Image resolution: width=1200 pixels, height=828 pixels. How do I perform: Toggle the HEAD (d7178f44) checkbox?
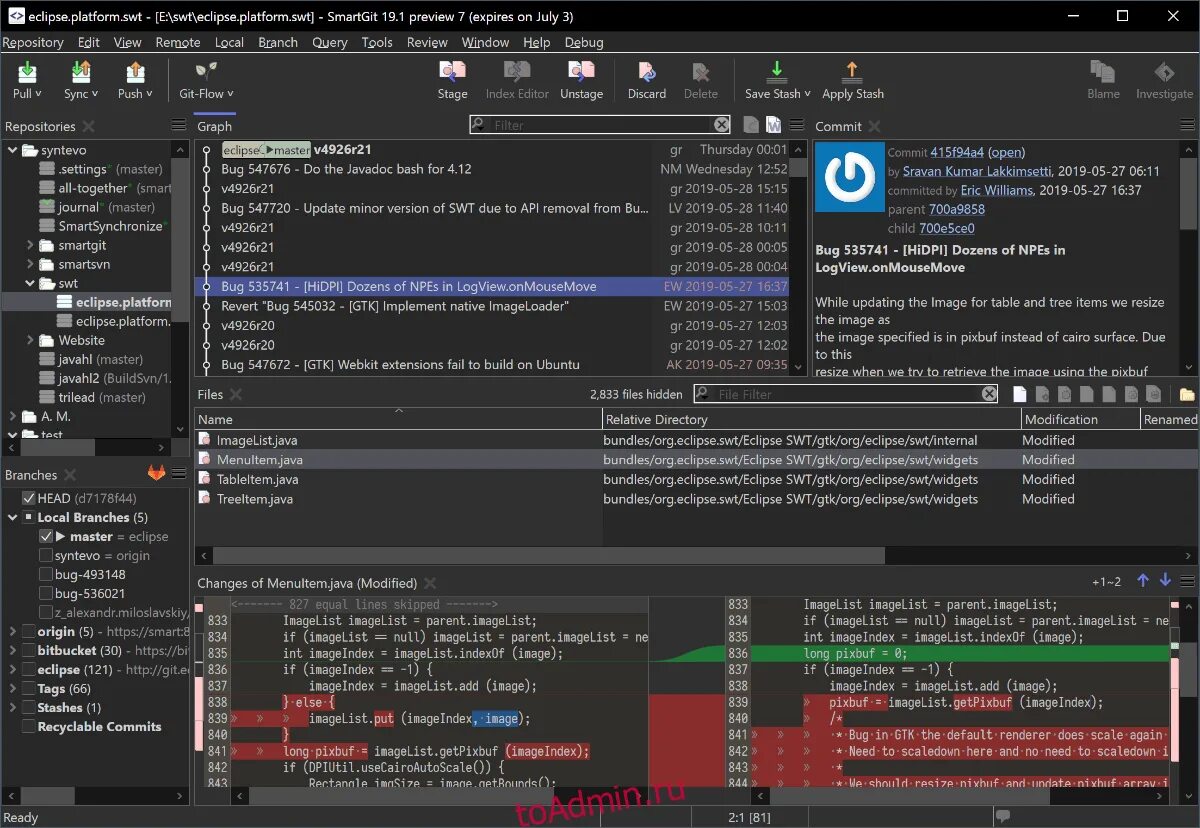point(29,498)
